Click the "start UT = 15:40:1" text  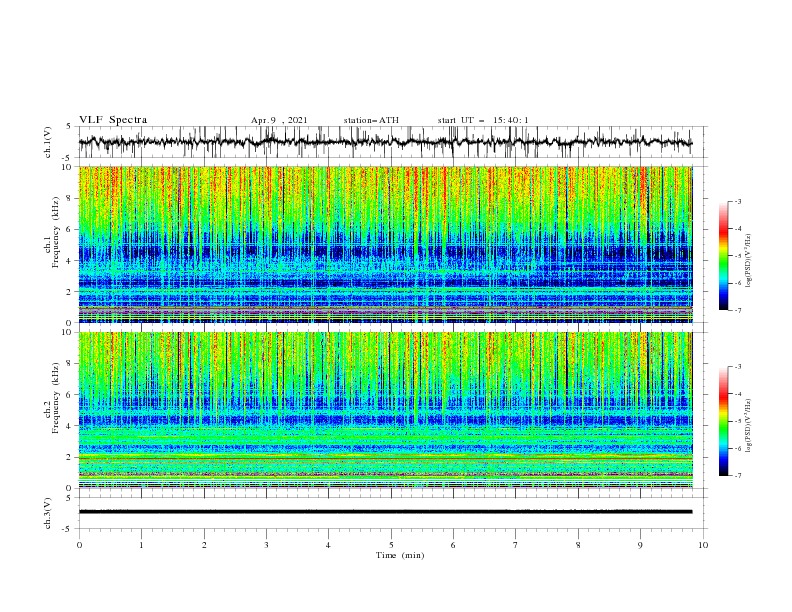click(483, 120)
